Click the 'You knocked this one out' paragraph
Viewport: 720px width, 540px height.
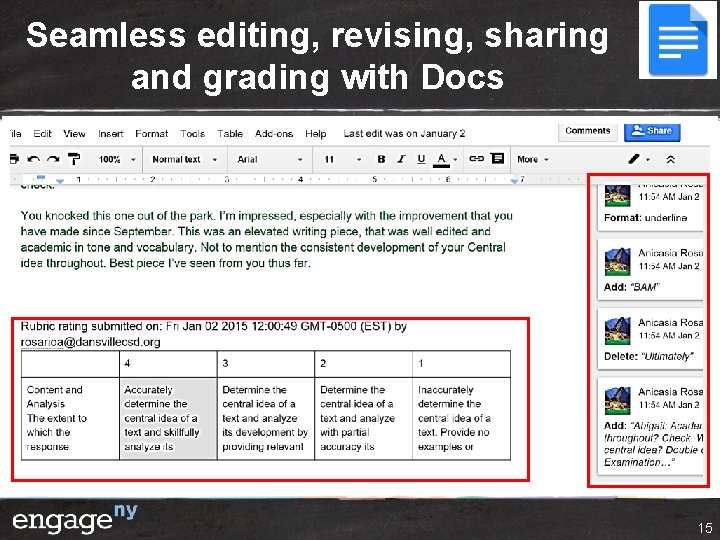point(267,240)
